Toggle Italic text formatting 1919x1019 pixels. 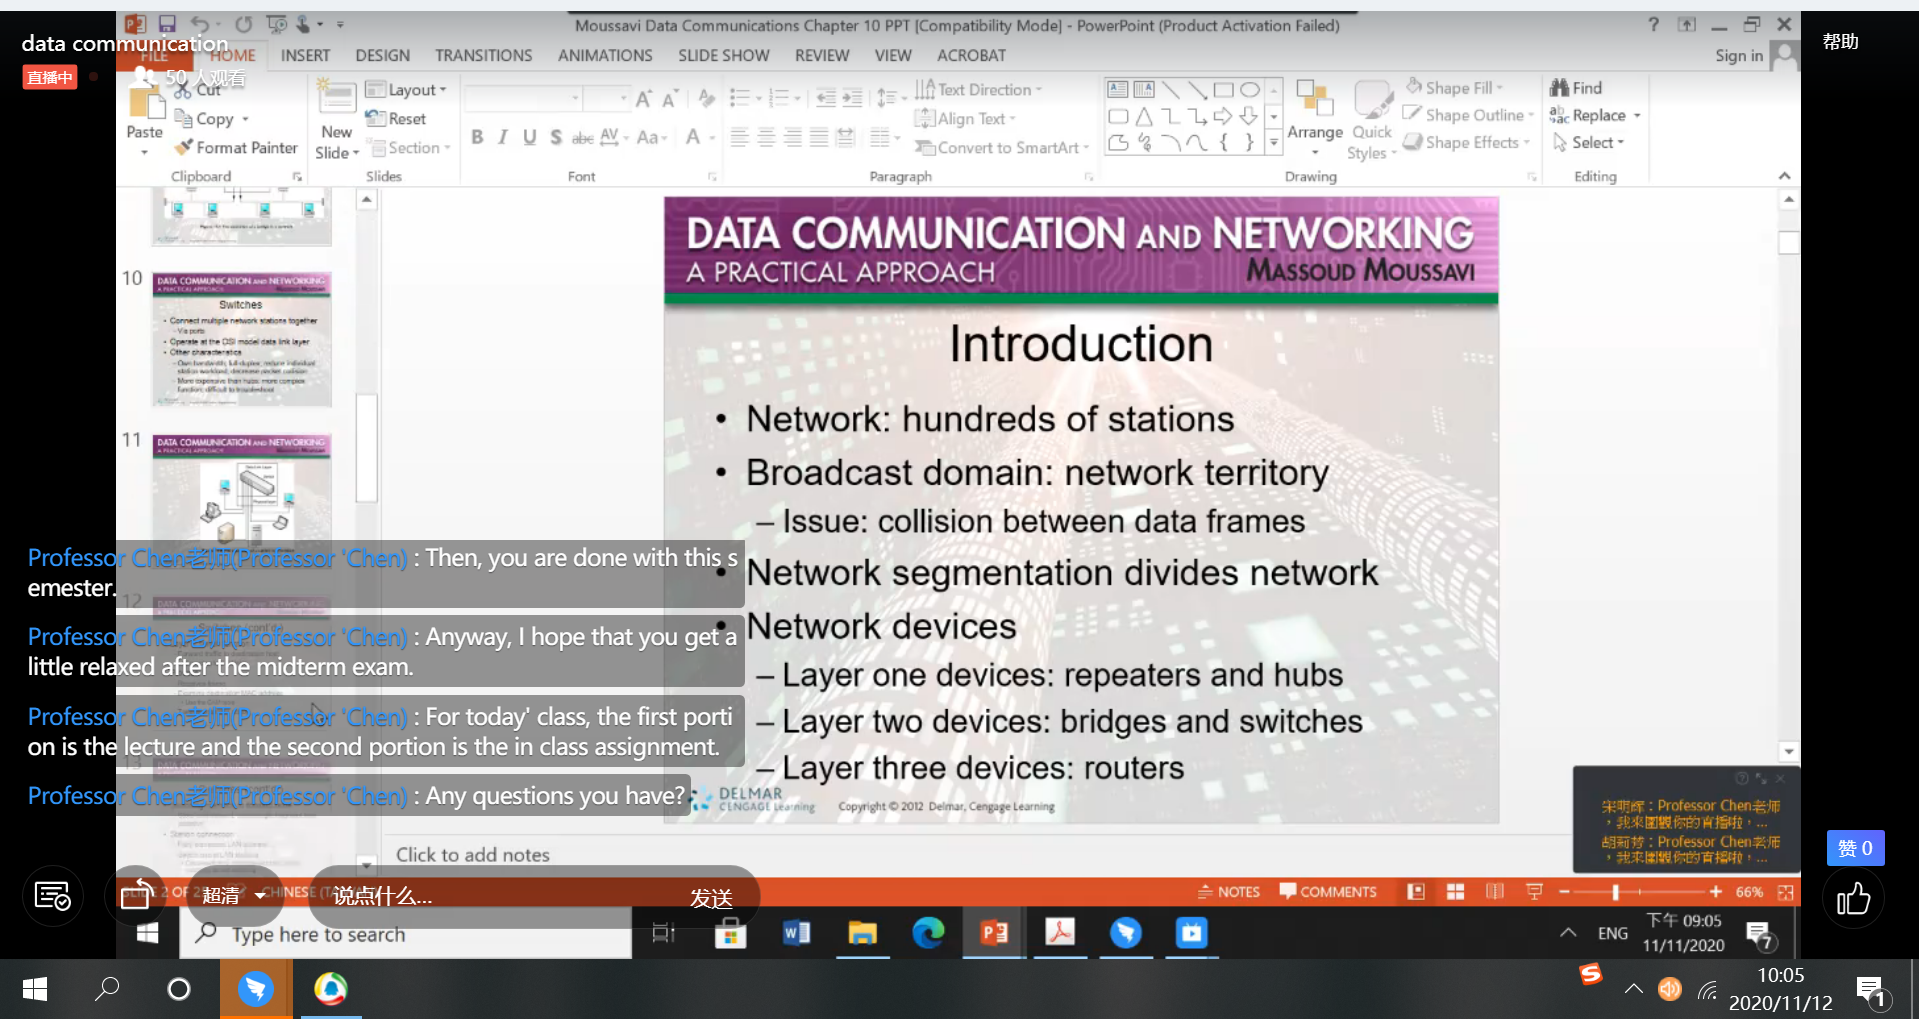(x=503, y=137)
